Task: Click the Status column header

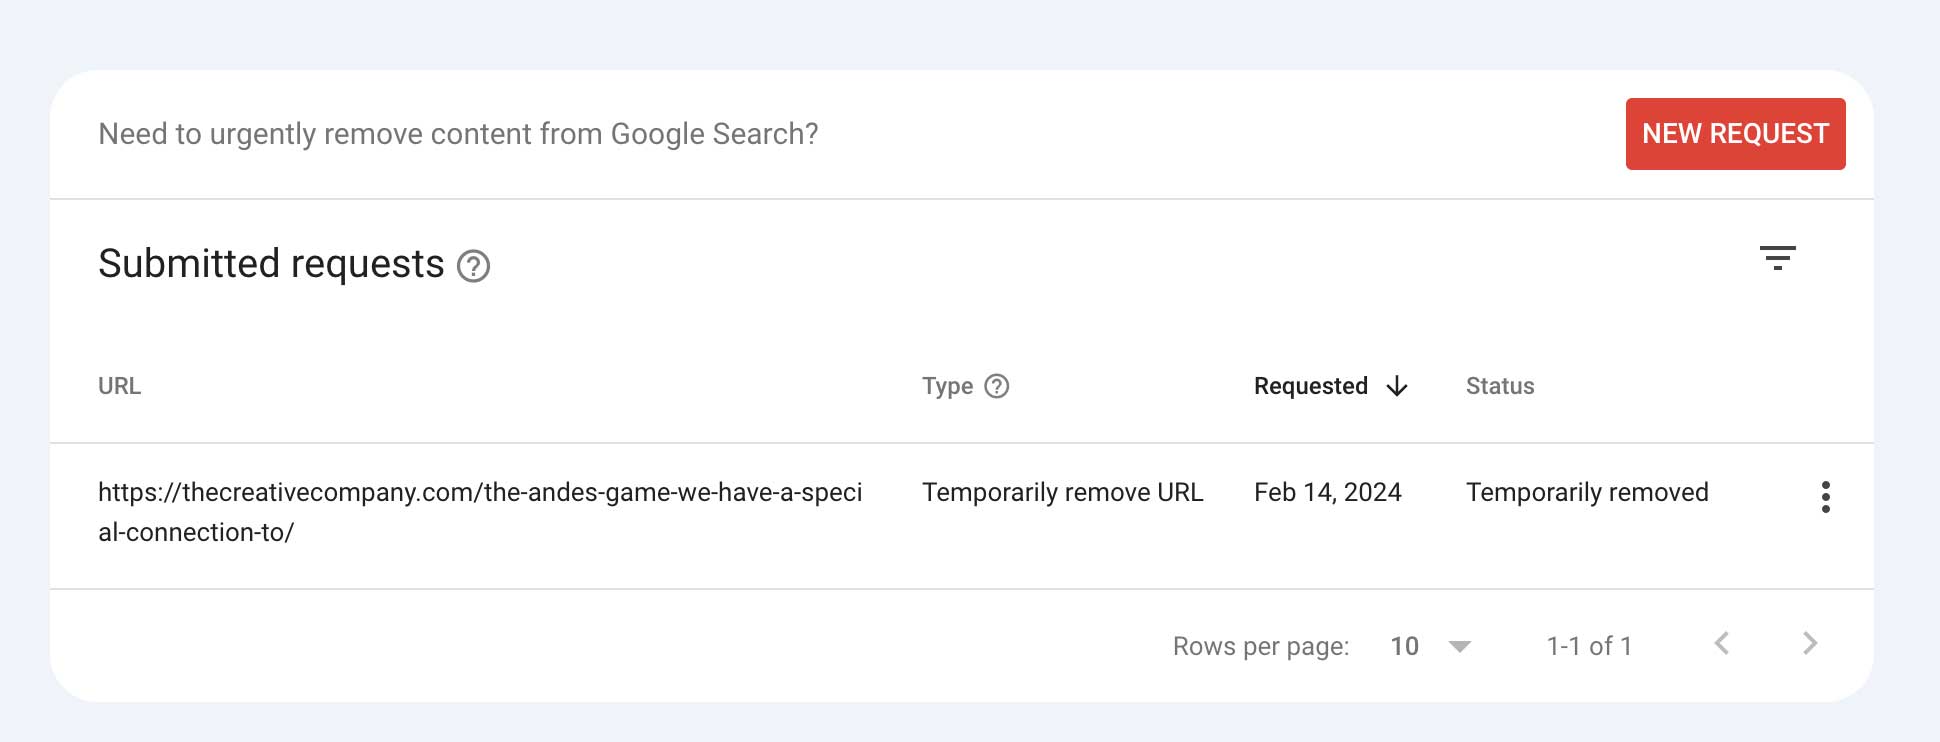Action: coord(1500,386)
